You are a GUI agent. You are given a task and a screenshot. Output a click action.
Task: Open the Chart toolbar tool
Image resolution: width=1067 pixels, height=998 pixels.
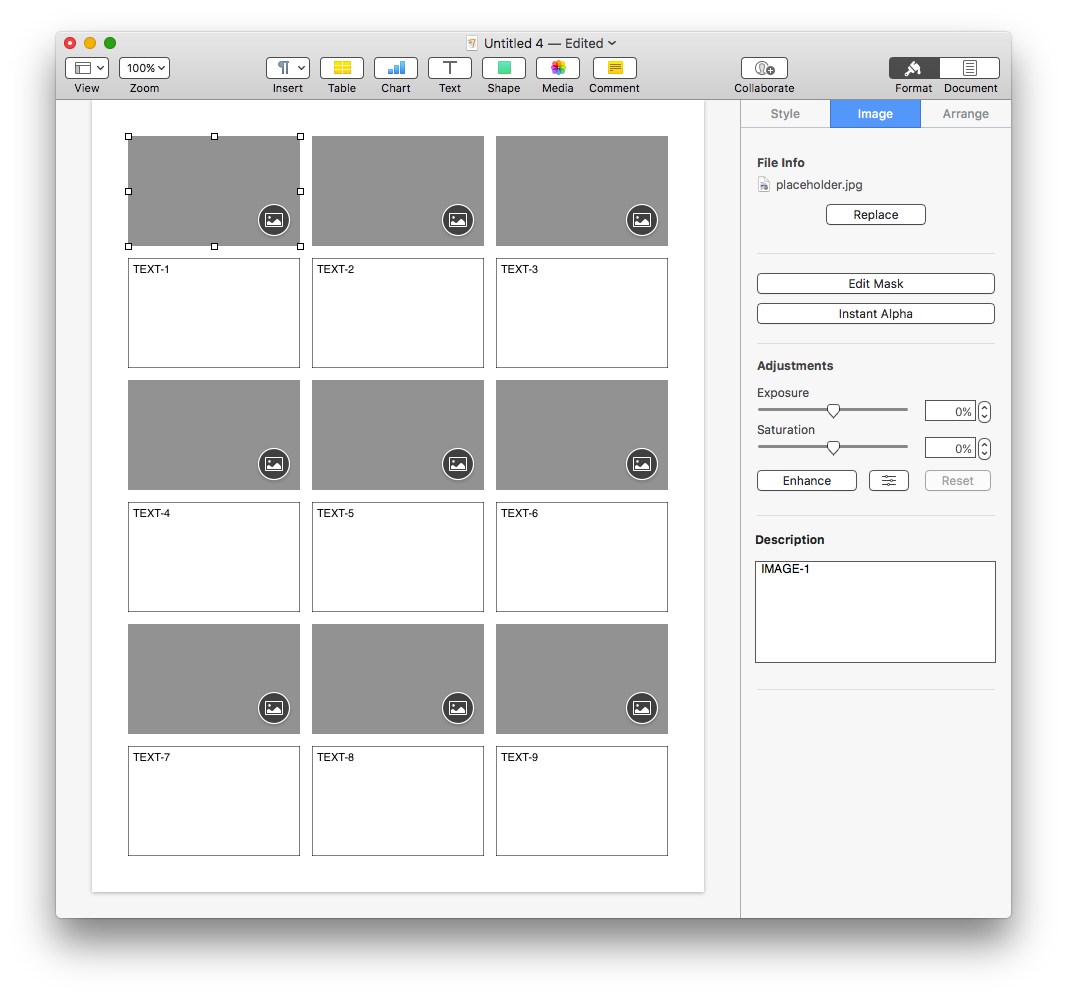pyautogui.click(x=395, y=68)
